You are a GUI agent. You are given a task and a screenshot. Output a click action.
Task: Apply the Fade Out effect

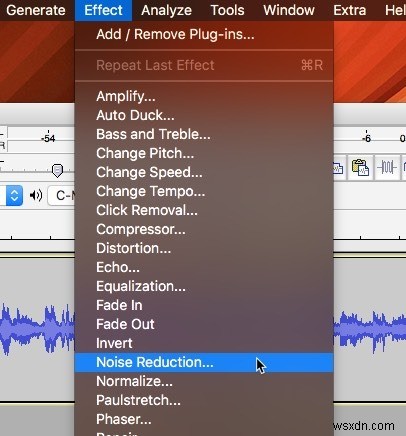(204, 324)
